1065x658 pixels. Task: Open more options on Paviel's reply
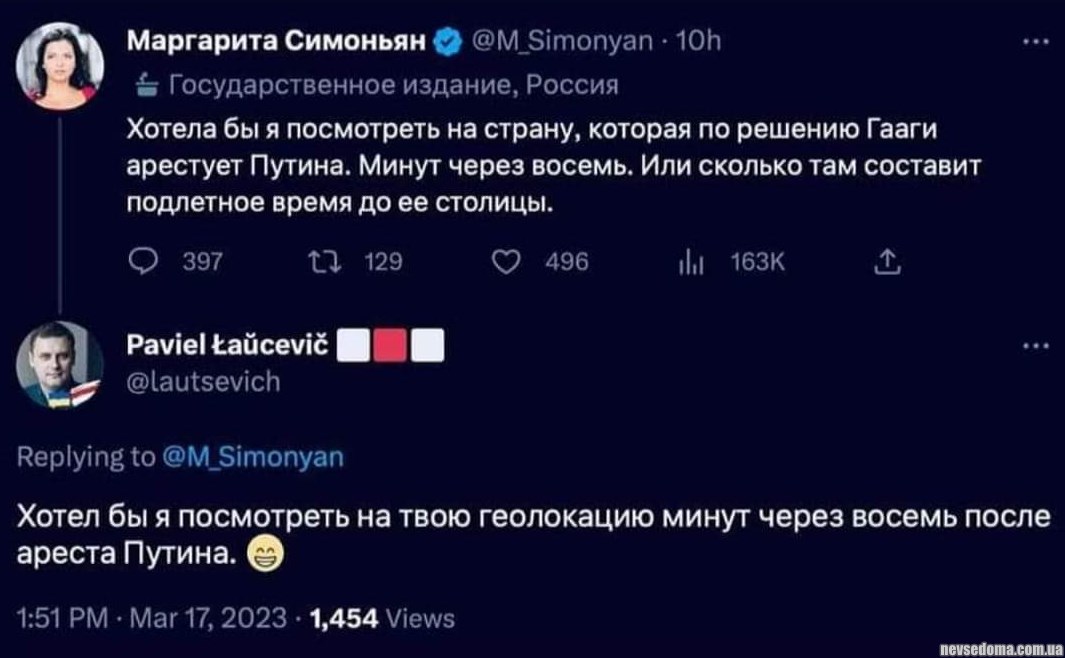click(1037, 346)
